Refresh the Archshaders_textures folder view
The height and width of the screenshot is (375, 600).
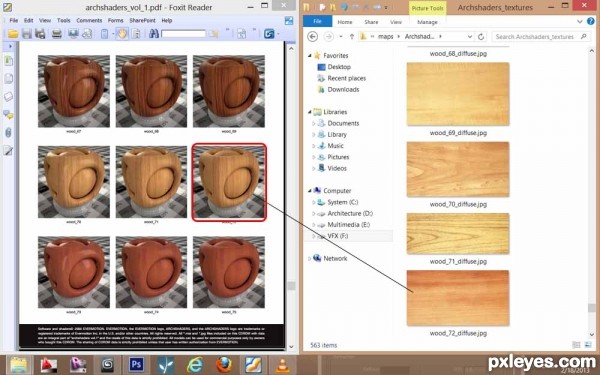(481, 37)
